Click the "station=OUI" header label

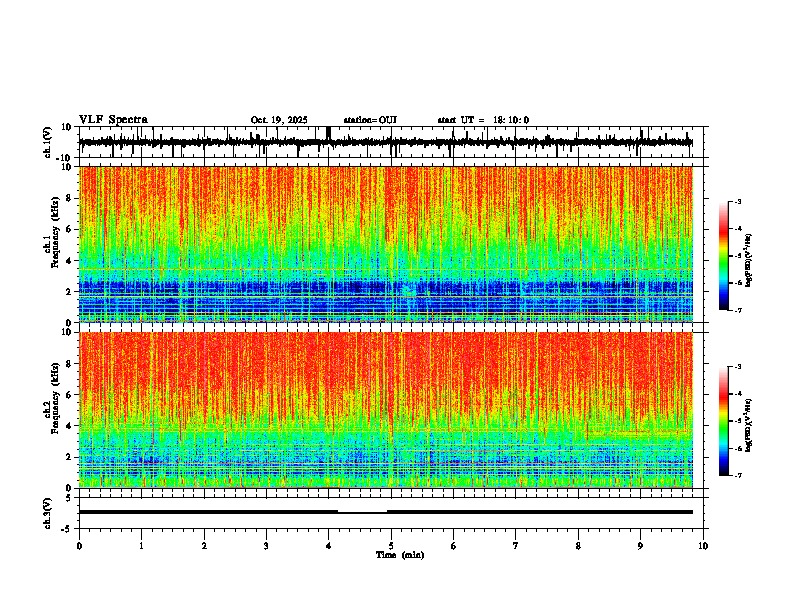(x=370, y=120)
